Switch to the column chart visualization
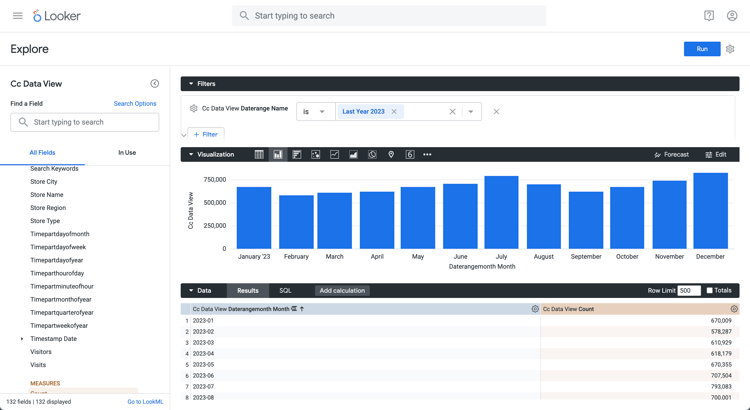 [278, 155]
